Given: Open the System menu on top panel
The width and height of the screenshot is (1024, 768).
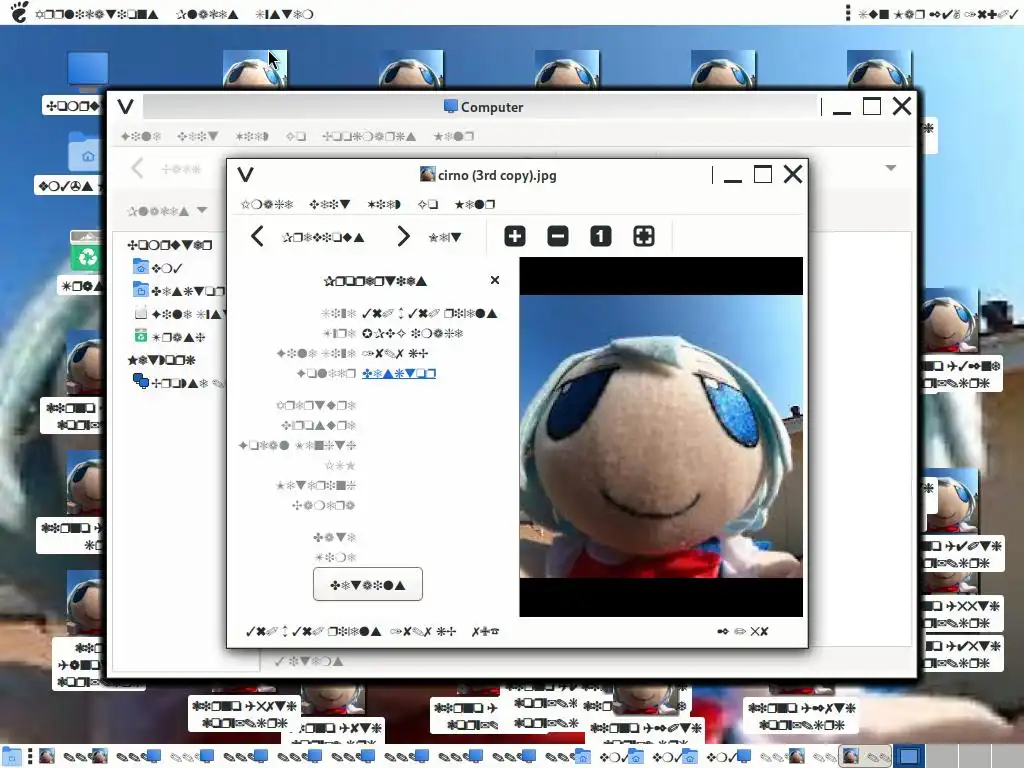Looking at the screenshot, I should pos(284,14).
